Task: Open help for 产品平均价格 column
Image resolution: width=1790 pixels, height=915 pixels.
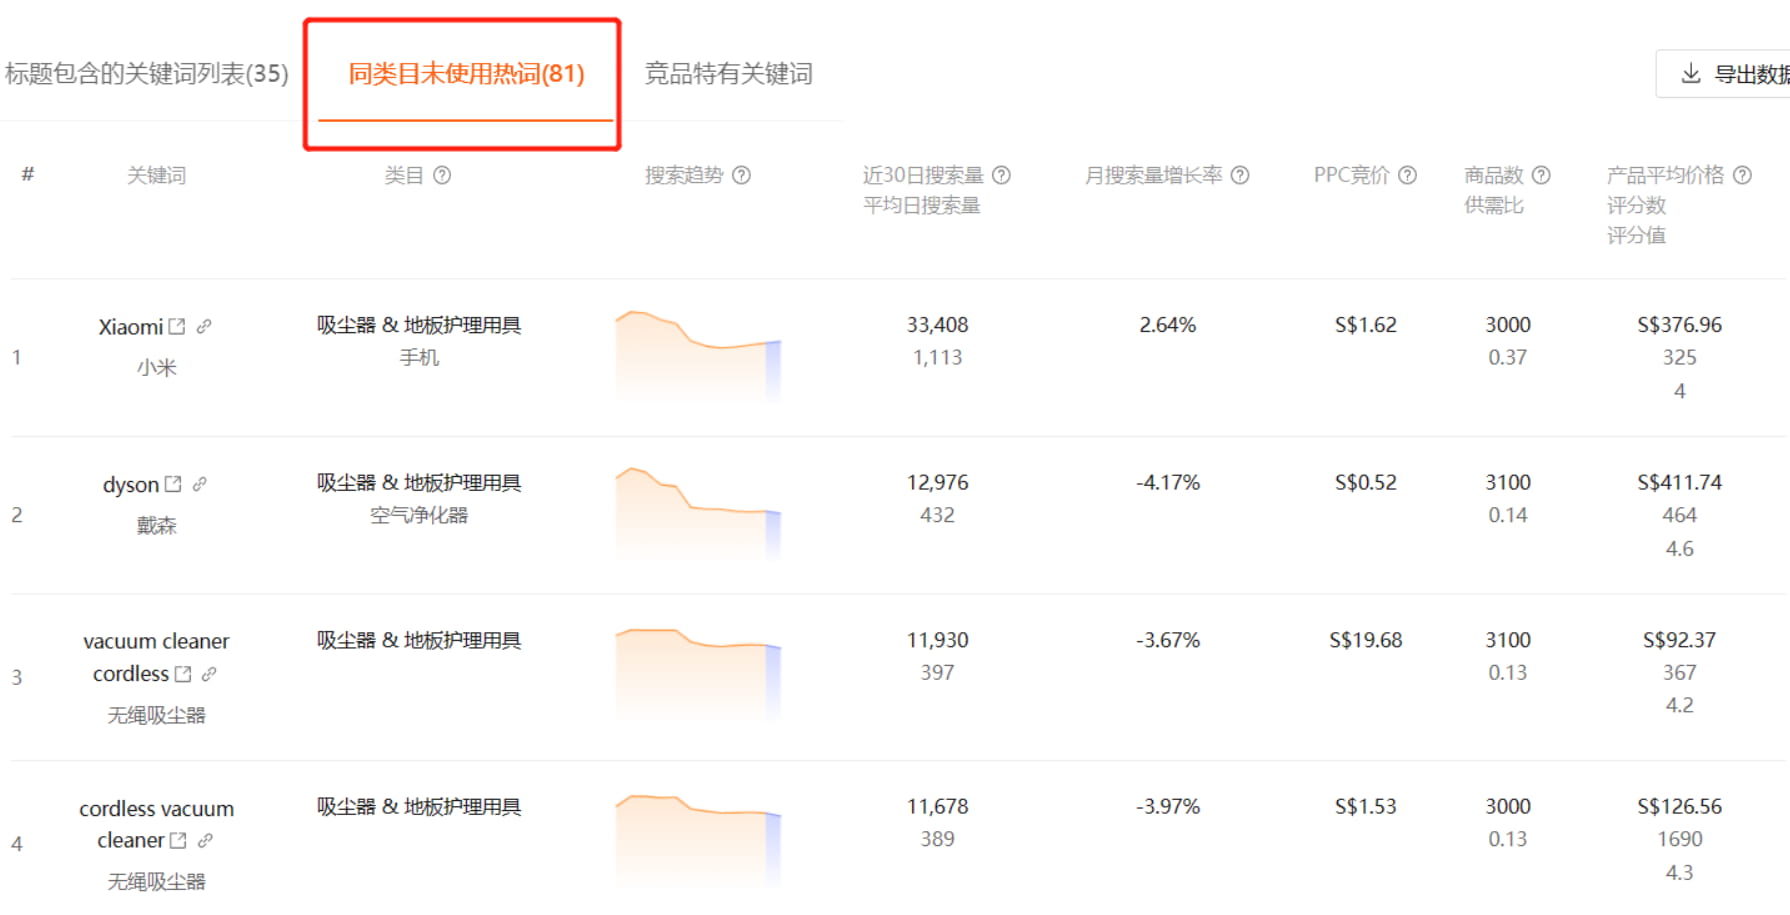Action: click(1744, 175)
